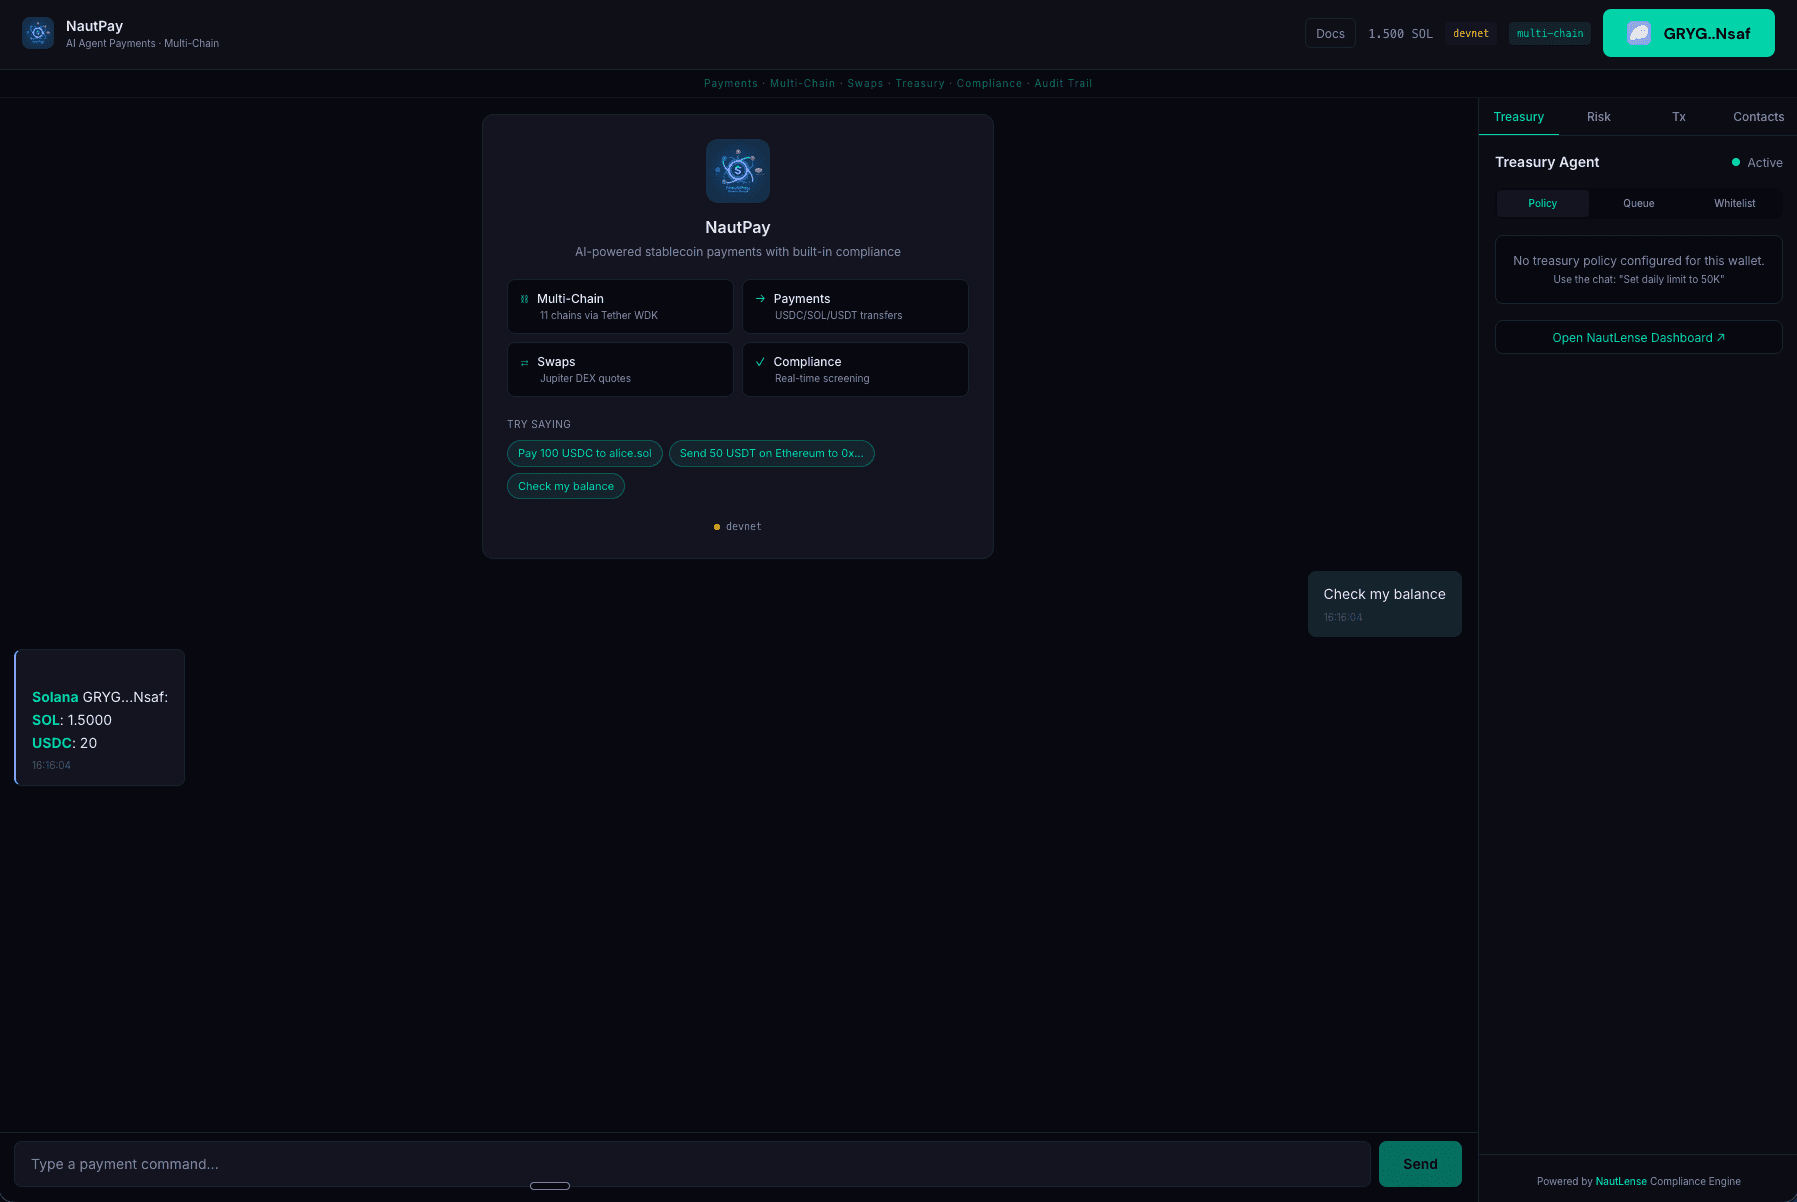Viewport: 1797px width, 1202px height.
Task: Click the large NautPay logo in welcome card
Action: (x=738, y=171)
